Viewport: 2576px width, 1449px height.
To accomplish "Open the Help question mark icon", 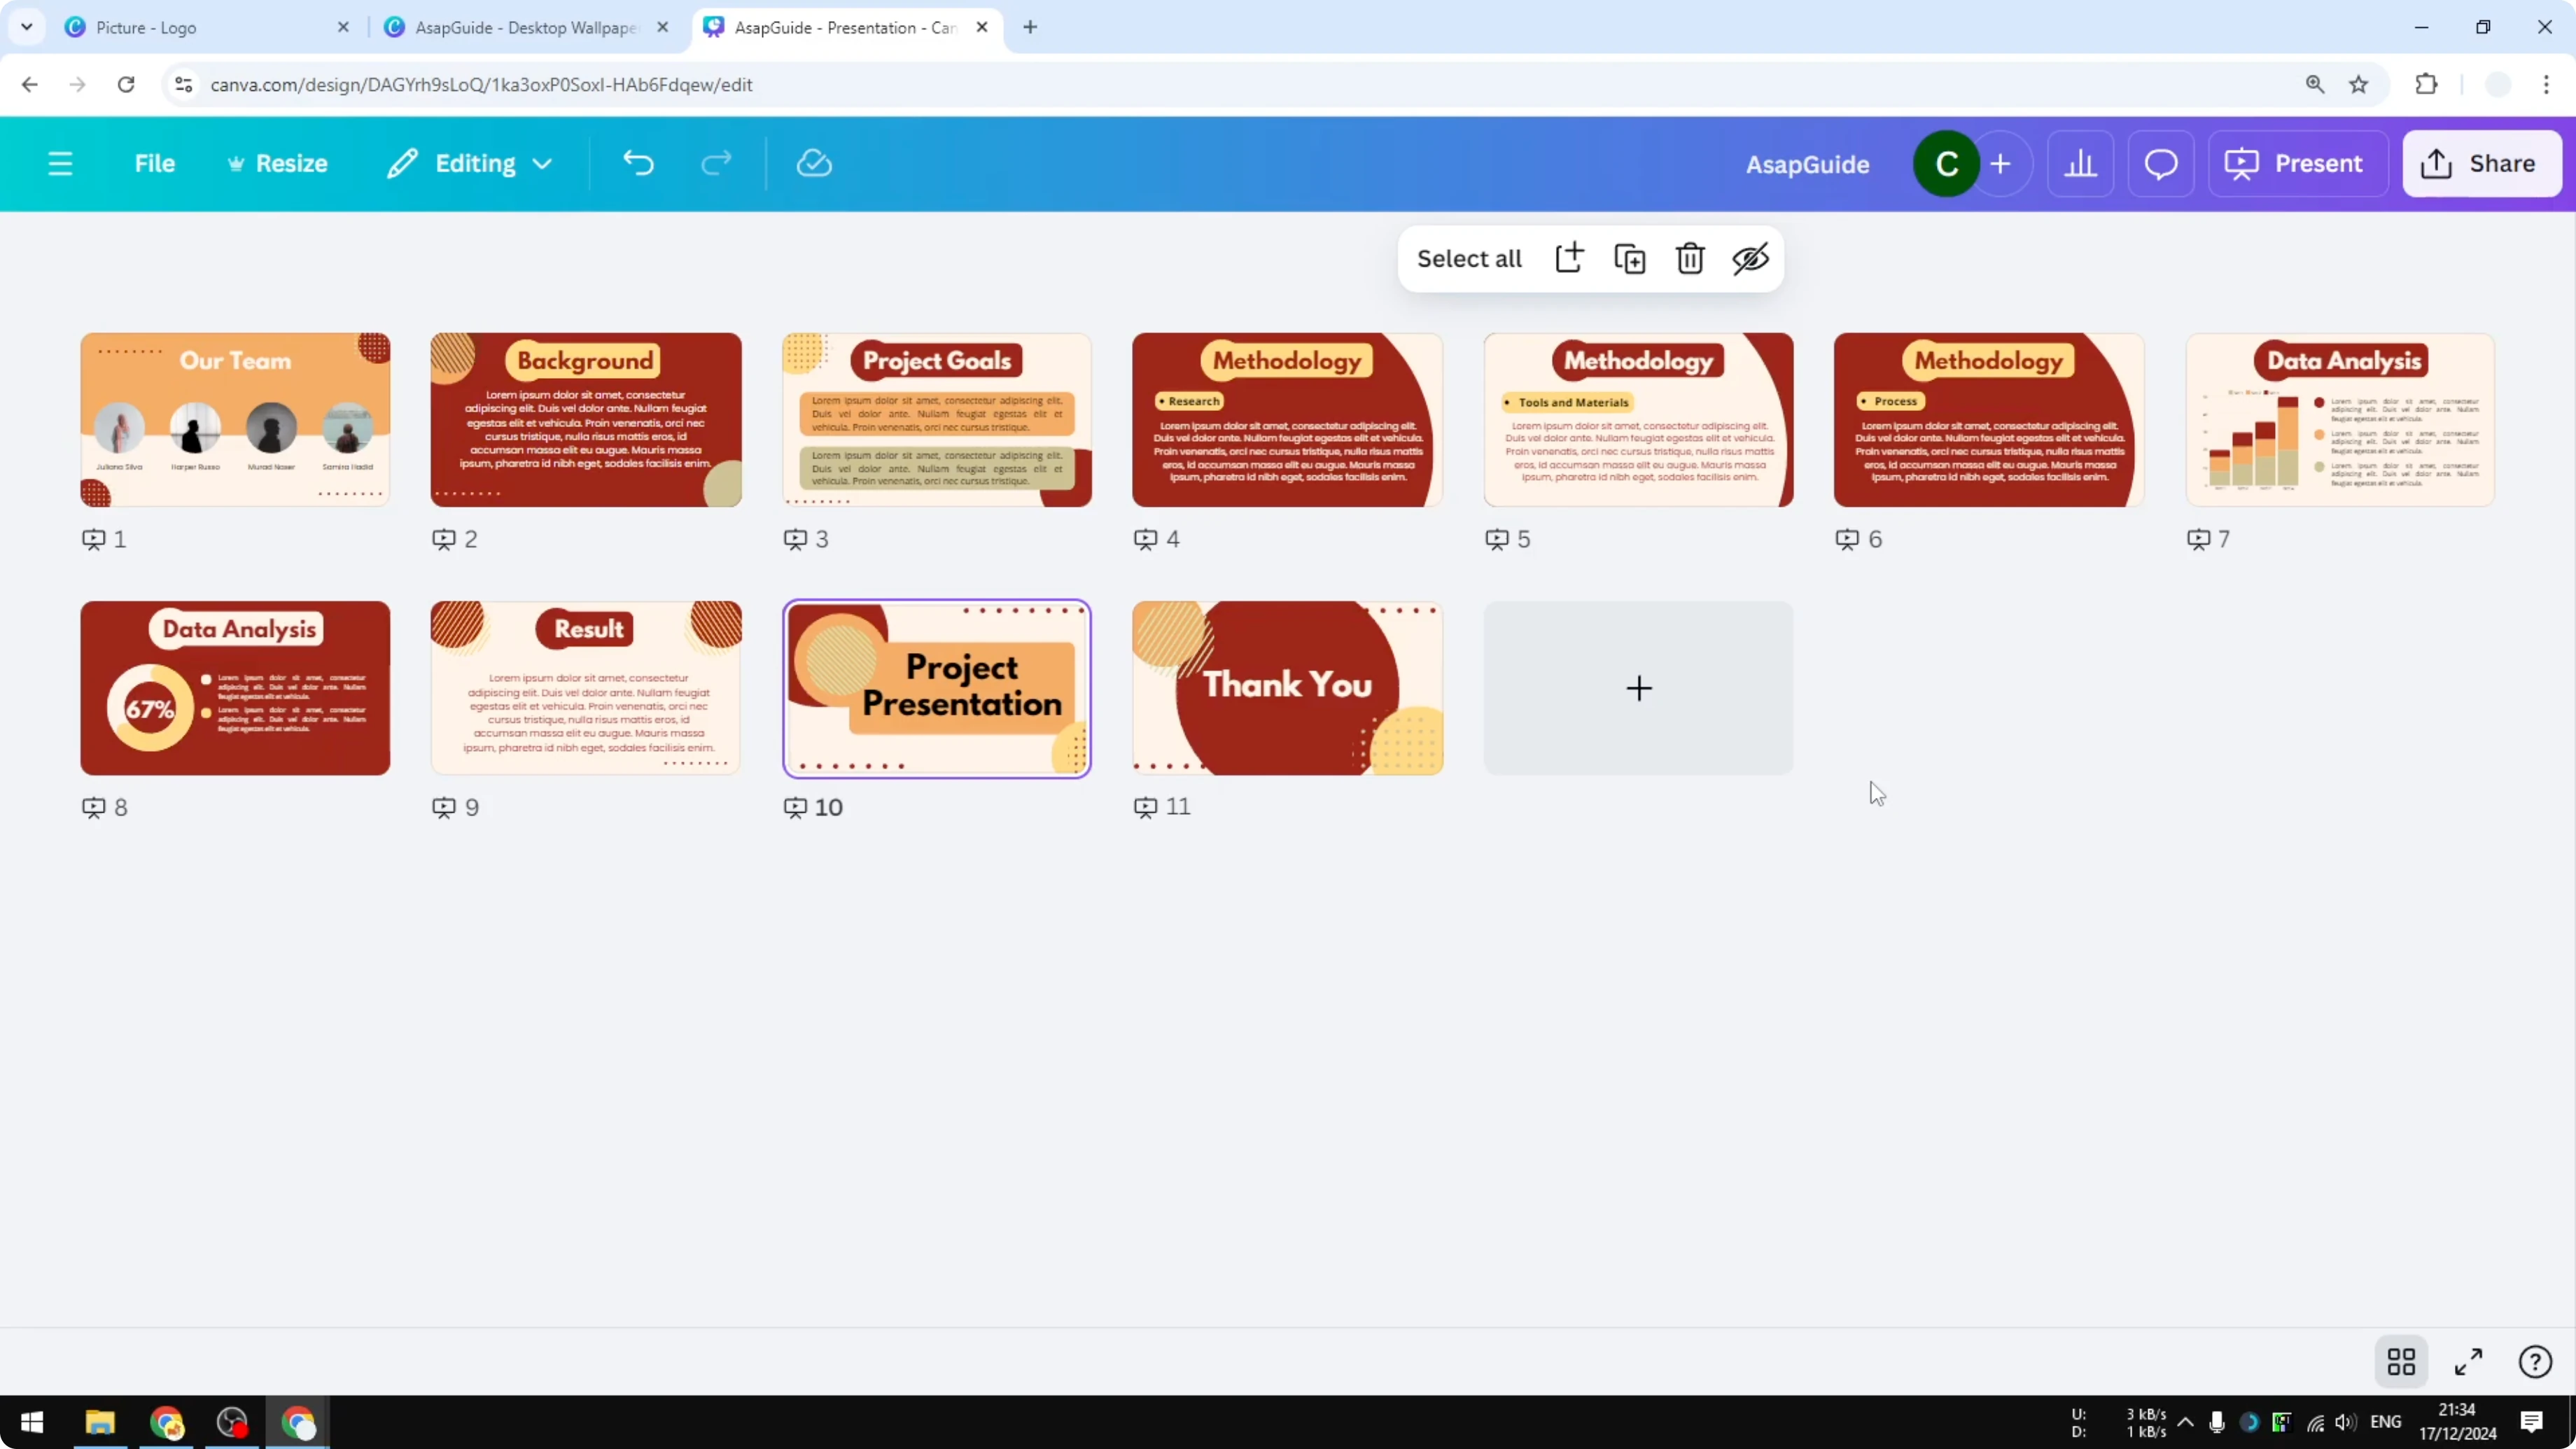I will (x=2535, y=1361).
